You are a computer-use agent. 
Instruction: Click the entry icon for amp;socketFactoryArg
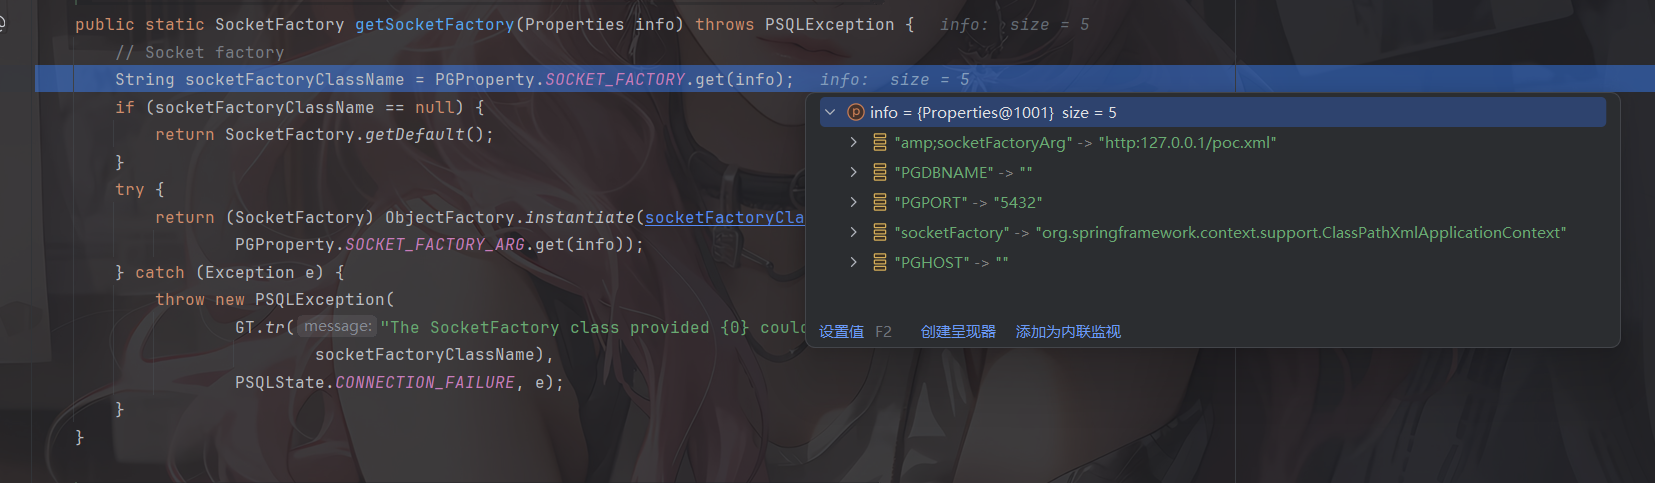click(880, 143)
